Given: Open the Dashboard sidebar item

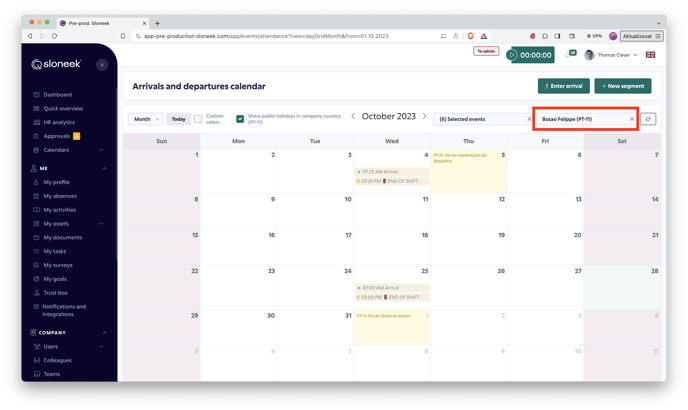Looking at the screenshot, I should [x=57, y=95].
